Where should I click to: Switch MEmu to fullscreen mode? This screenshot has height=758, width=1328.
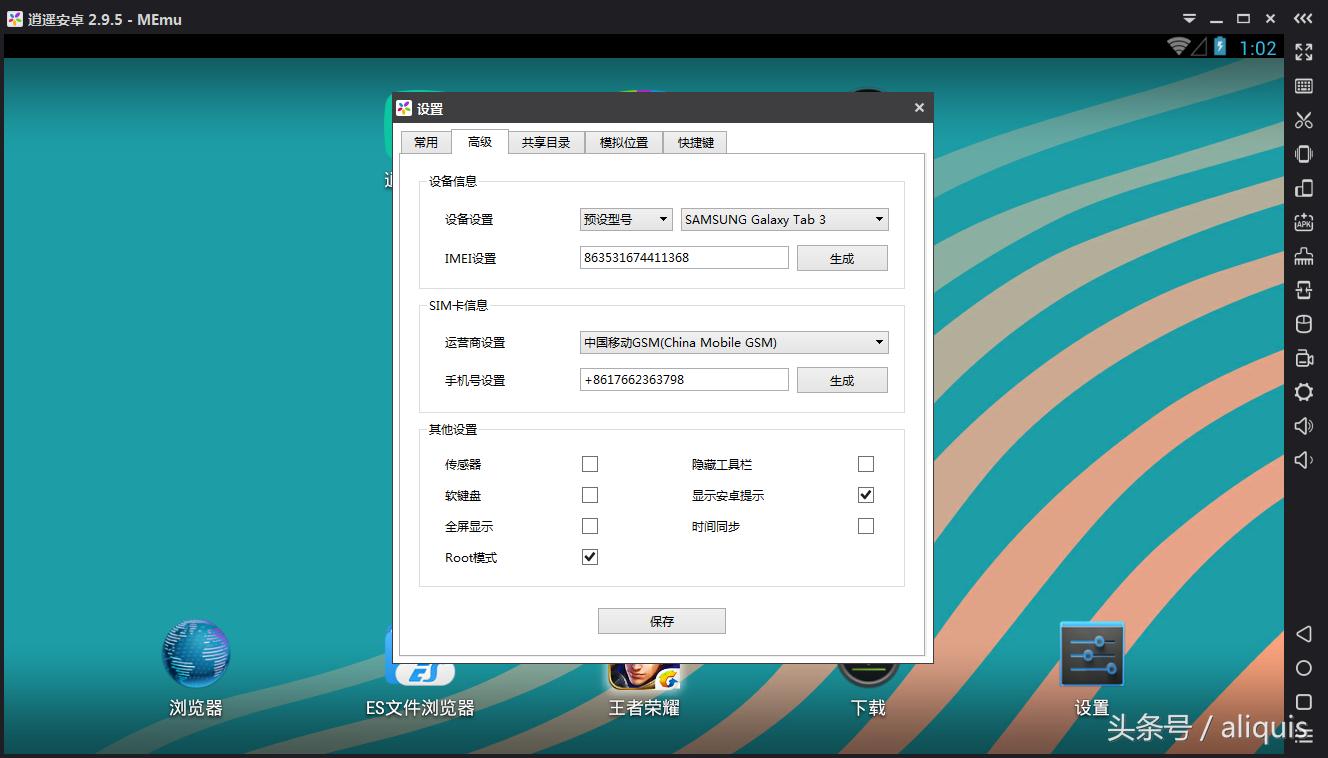(x=1303, y=52)
